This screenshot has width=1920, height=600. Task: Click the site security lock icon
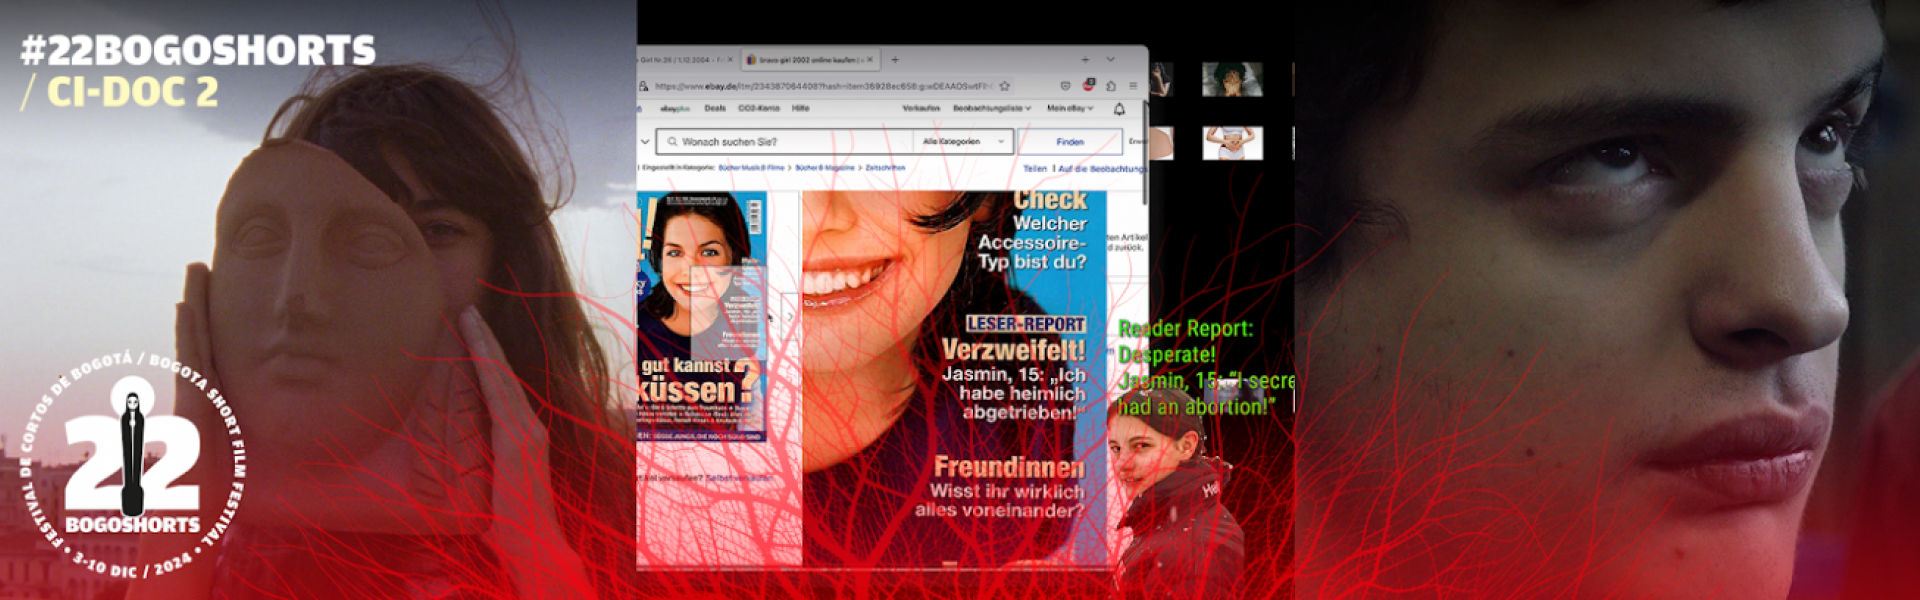pyautogui.click(x=644, y=86)
